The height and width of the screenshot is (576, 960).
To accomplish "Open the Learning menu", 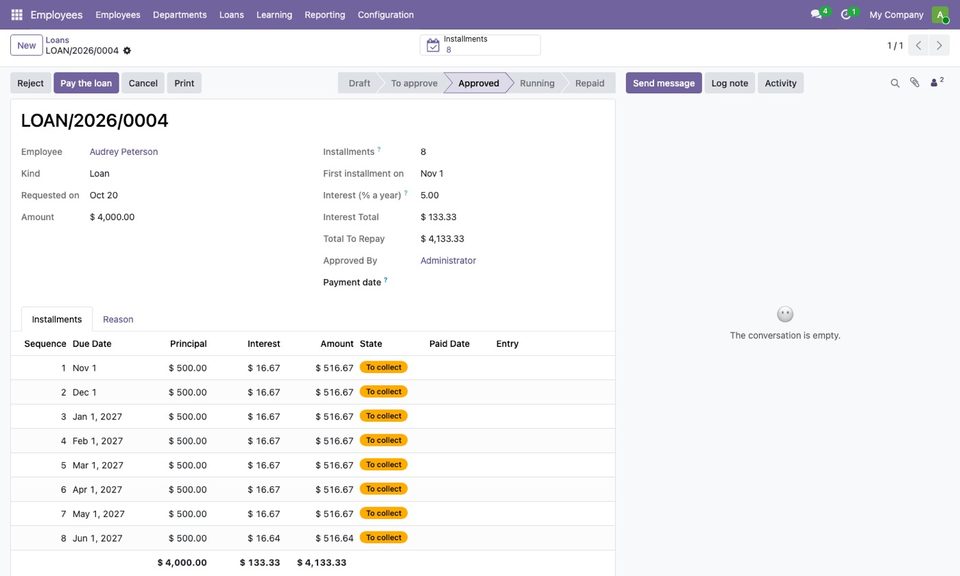I will (x=274, y=15).
